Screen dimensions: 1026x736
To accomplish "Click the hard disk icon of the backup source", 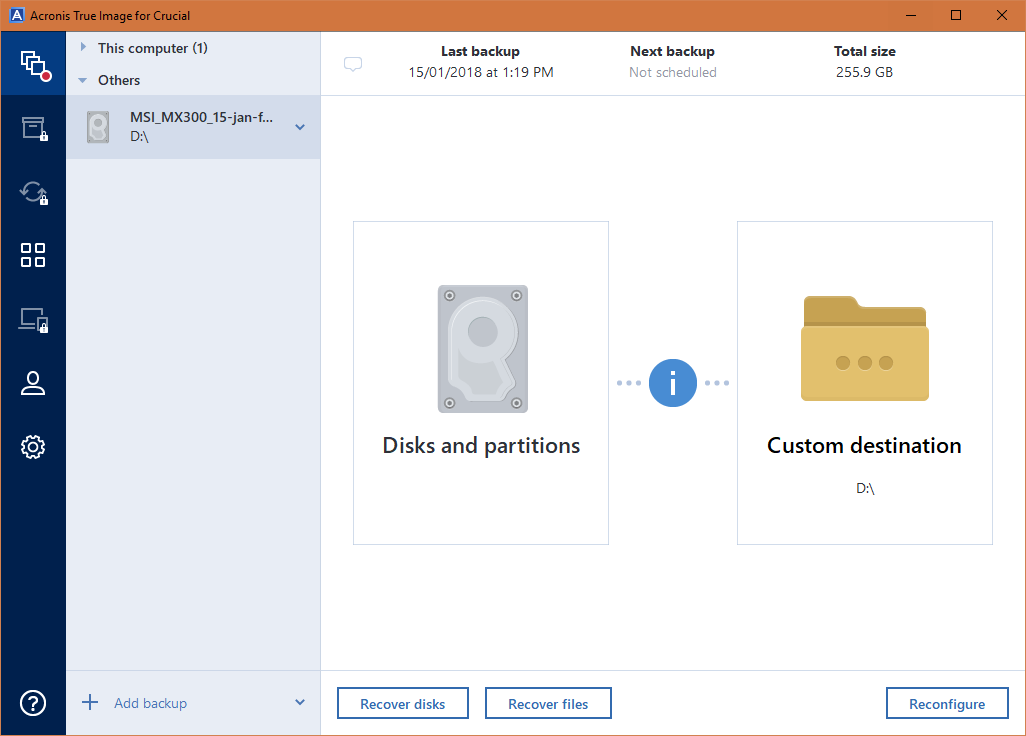I will pyautogui.click(x=483, y=349).
